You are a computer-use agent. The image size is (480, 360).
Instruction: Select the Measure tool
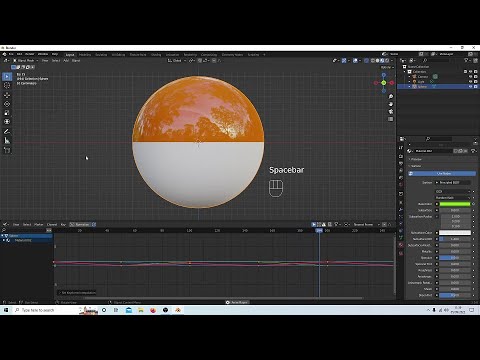(x=7, y=141)
